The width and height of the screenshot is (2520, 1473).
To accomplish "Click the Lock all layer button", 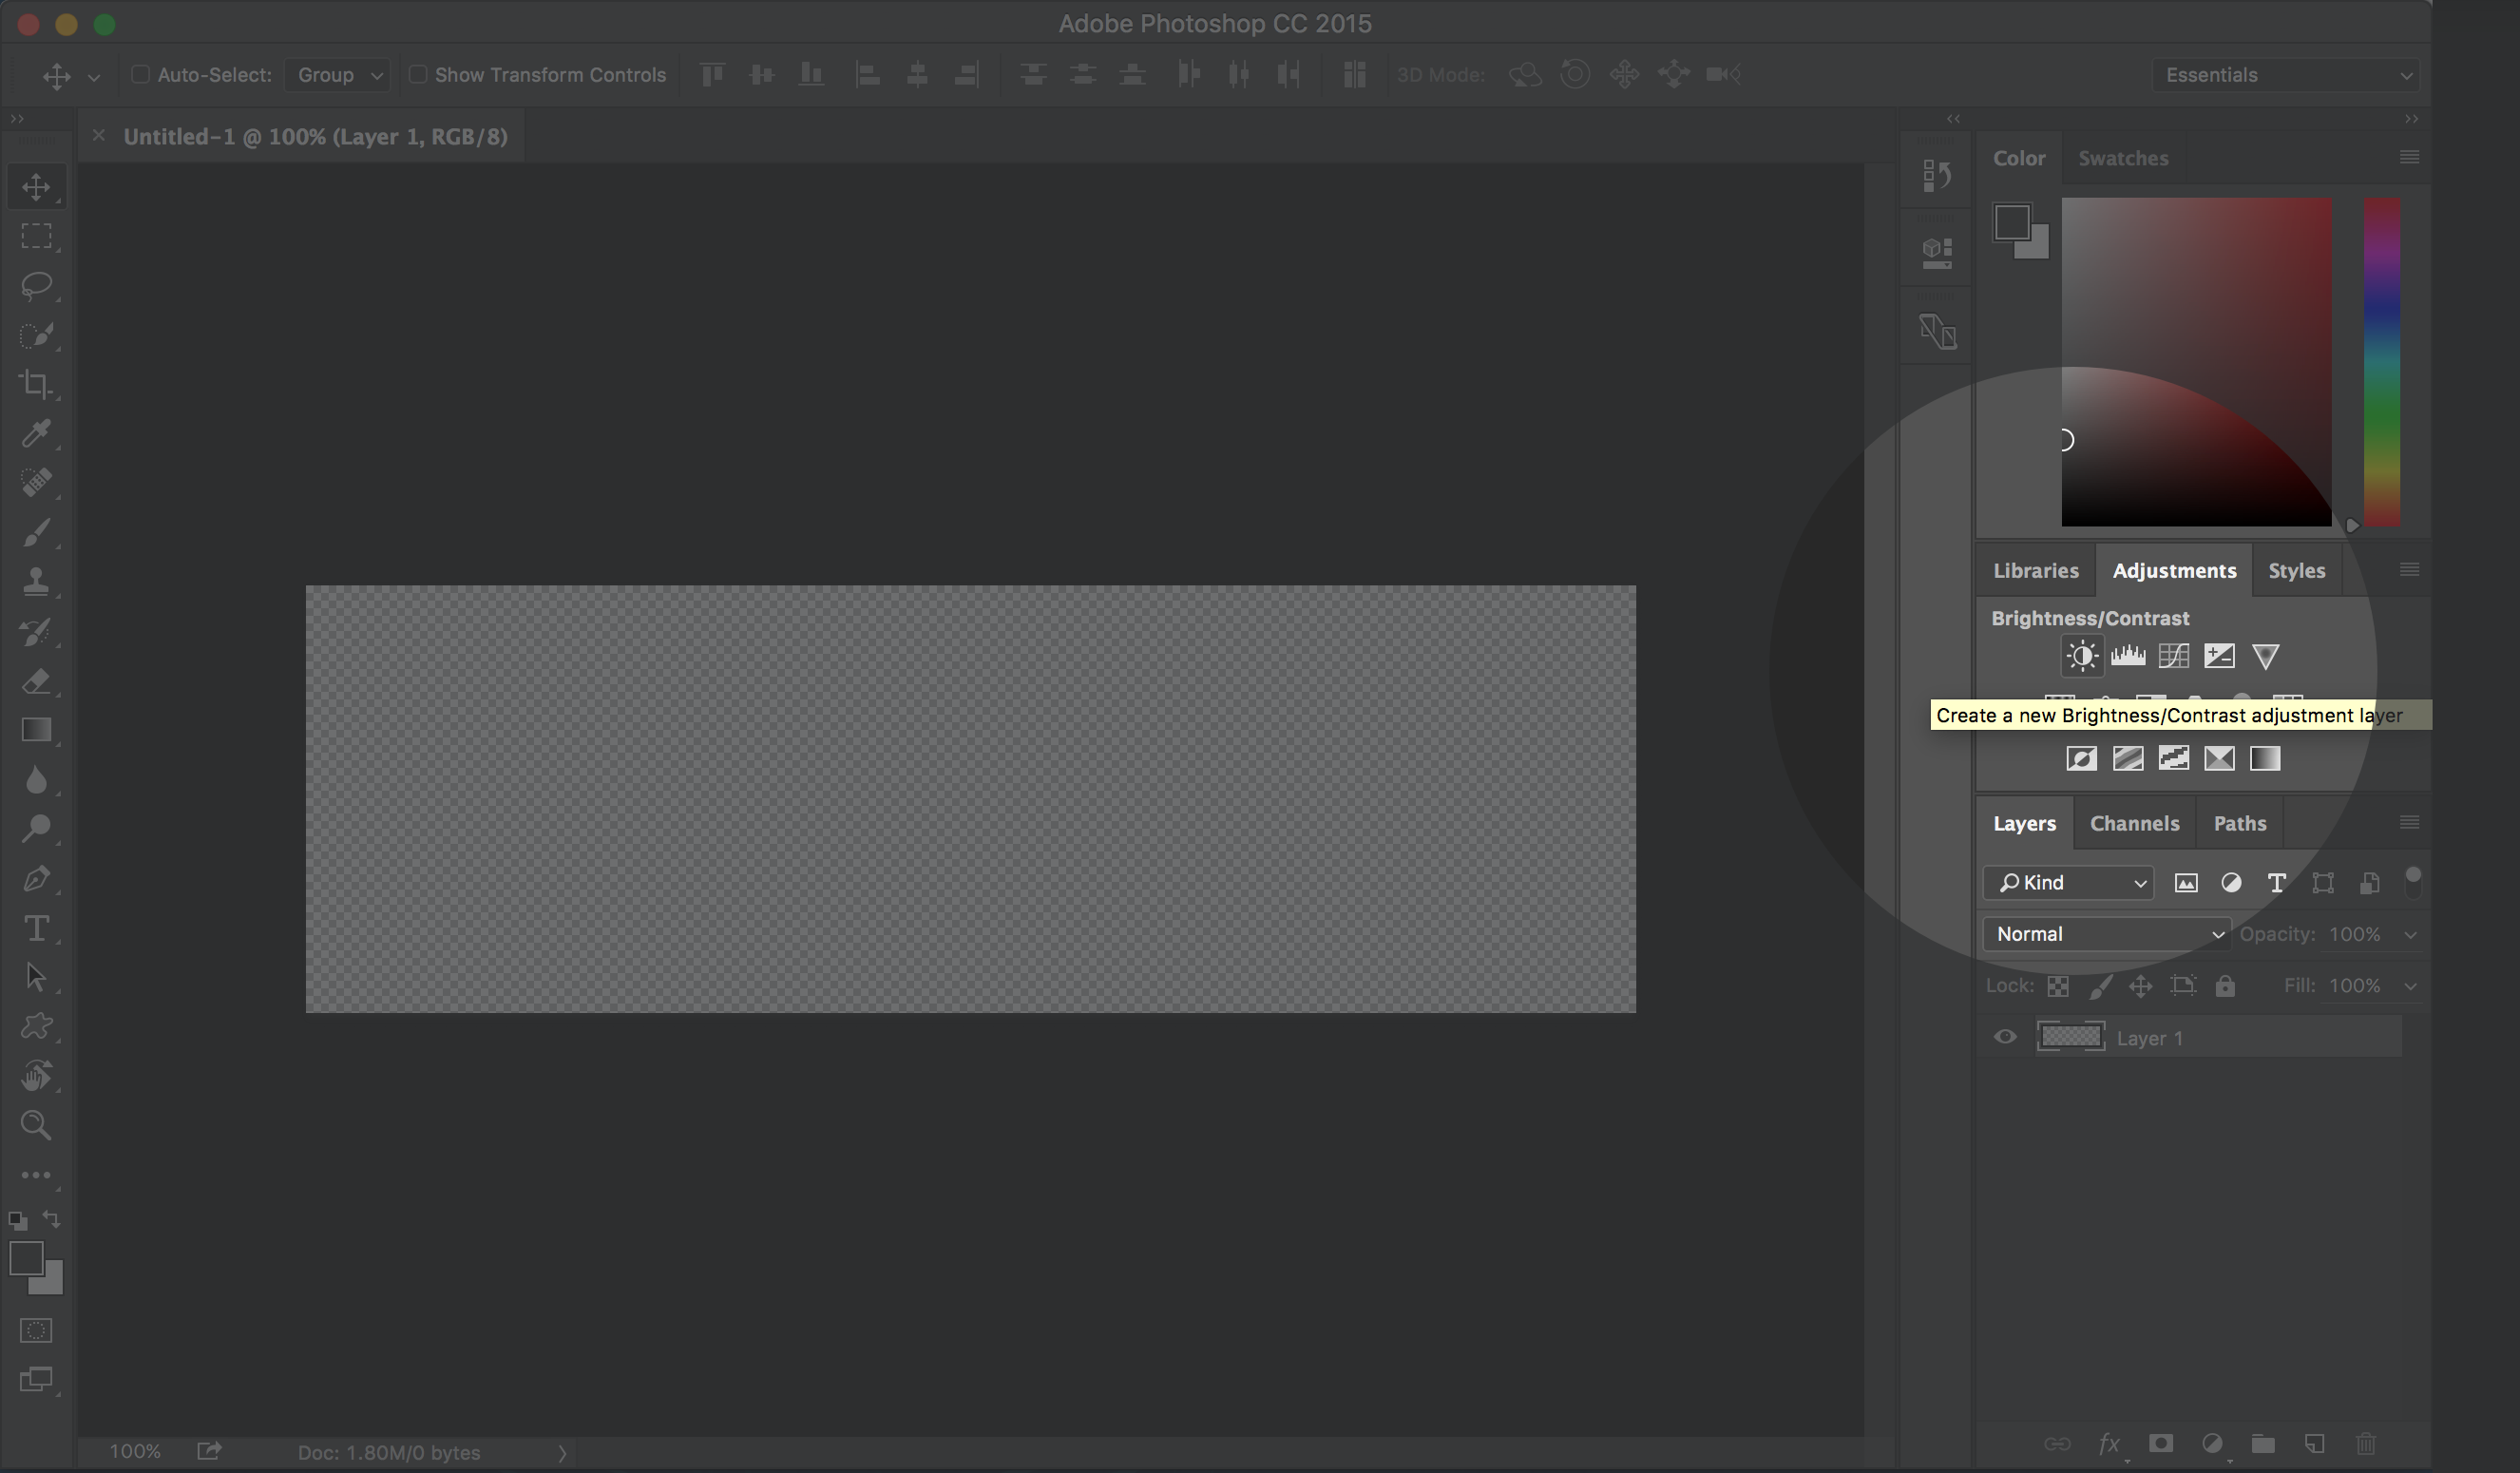I will point(2225,986).
